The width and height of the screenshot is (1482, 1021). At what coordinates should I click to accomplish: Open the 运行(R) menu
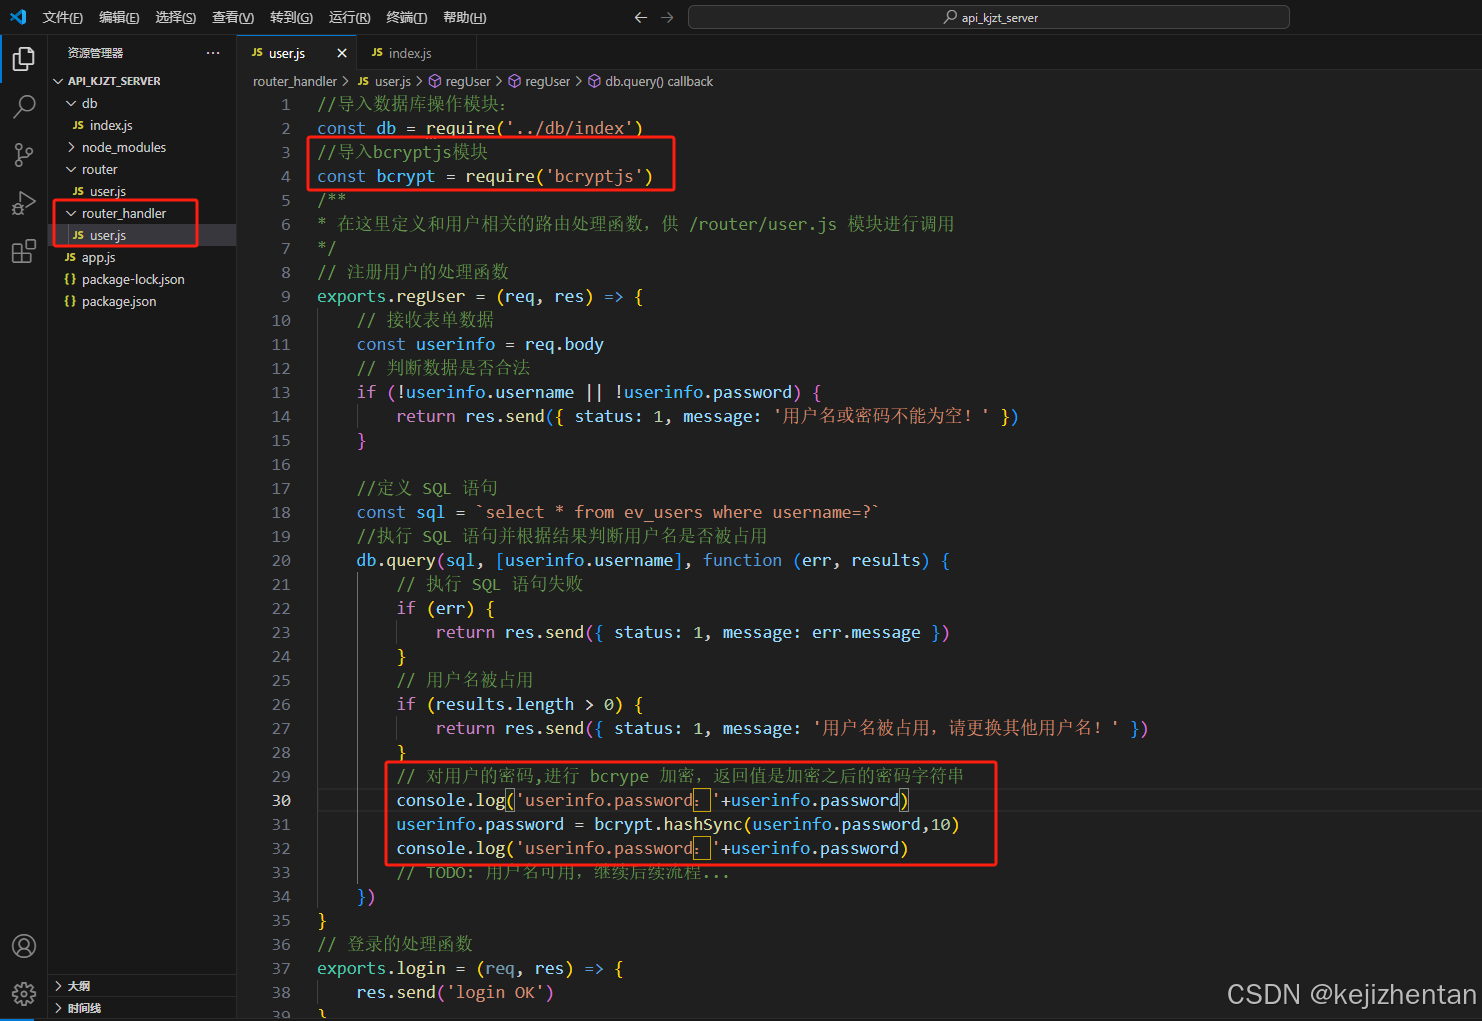(349, 17)
